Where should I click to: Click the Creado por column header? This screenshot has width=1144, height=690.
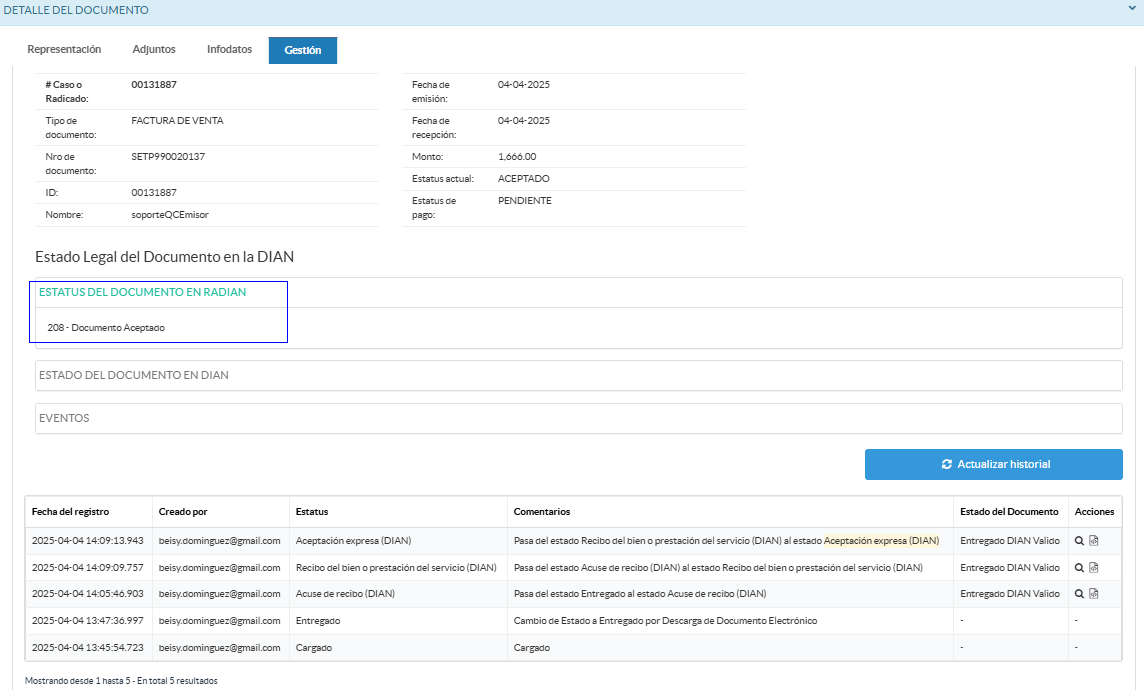pos(183,512)
